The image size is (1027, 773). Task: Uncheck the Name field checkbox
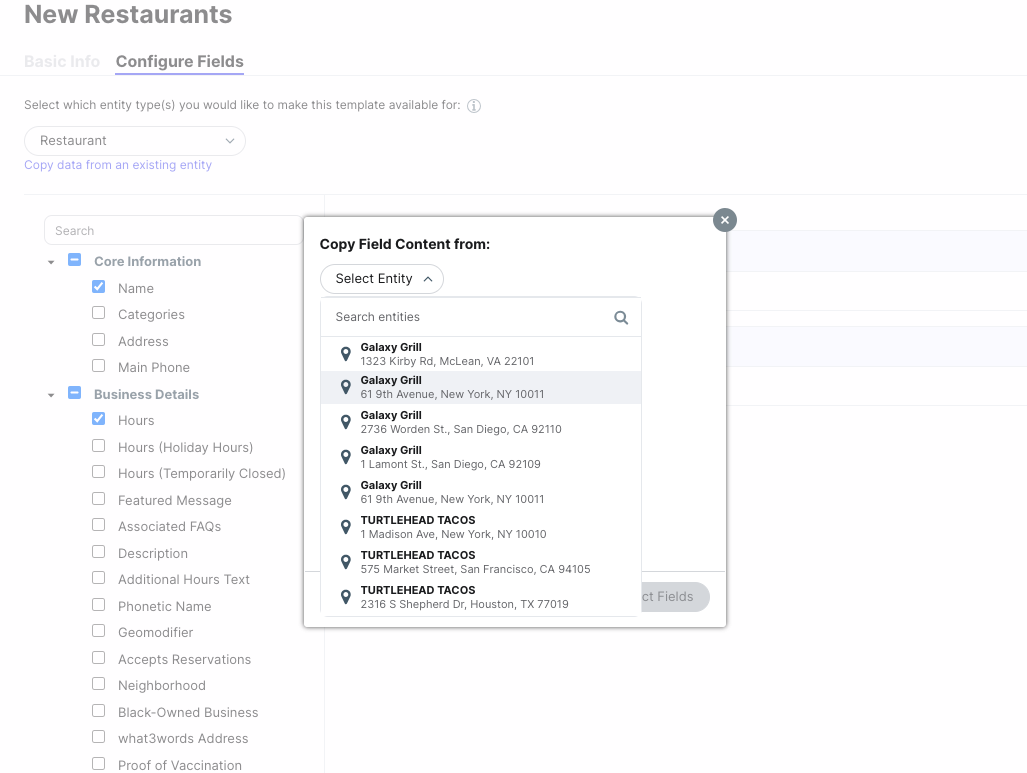coord(99,287)
